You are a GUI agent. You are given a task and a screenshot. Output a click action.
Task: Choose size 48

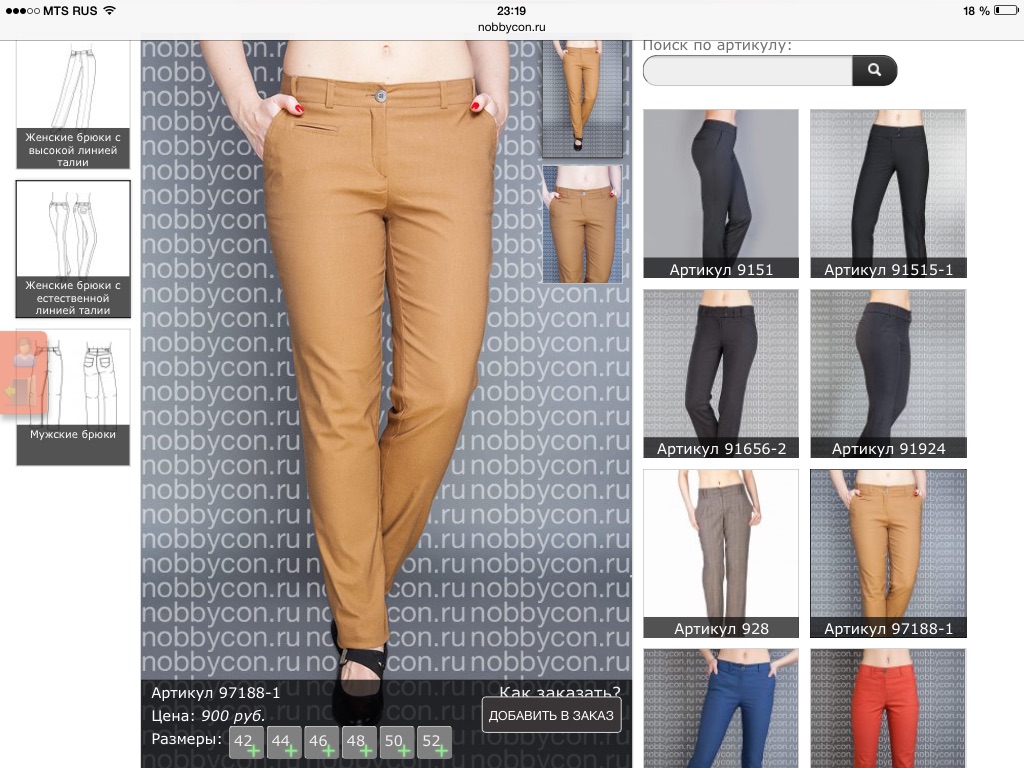click(358, 742)
